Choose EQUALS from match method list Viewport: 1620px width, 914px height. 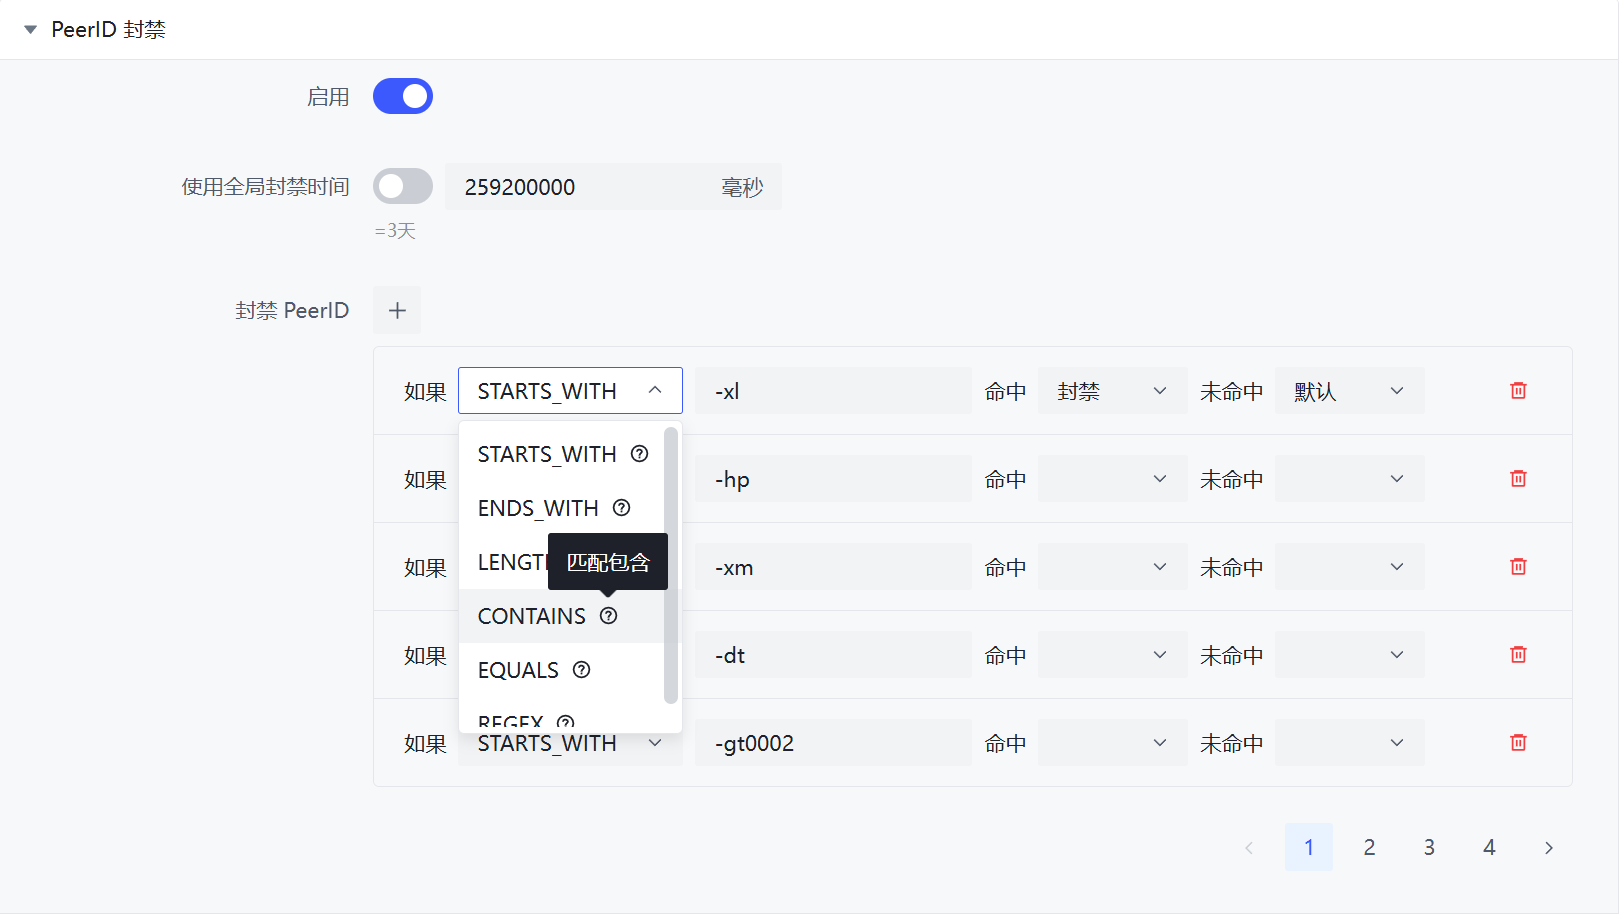tap(518, 670)
